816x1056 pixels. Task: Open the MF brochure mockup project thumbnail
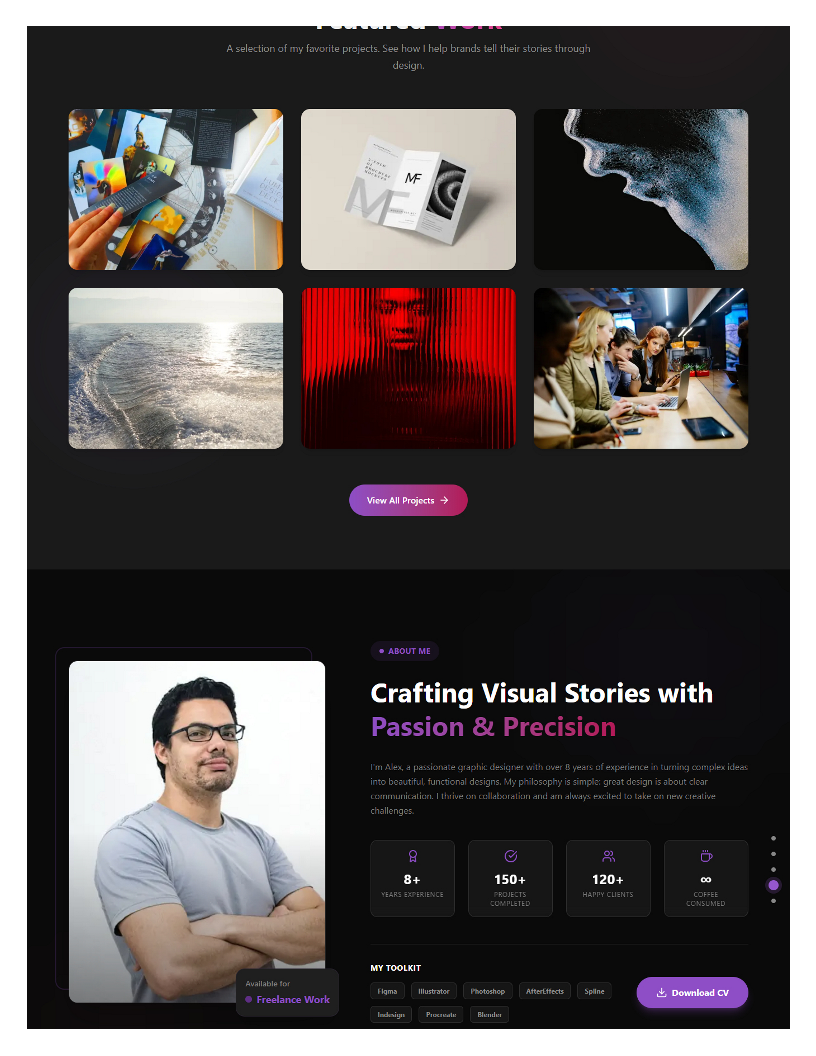click(x=408, y=189)
